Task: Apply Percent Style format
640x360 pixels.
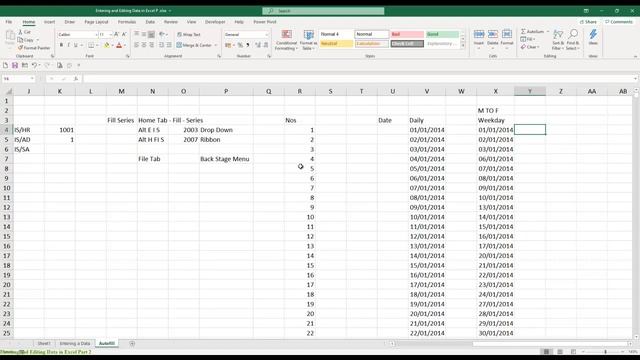Action: (240, 45)
